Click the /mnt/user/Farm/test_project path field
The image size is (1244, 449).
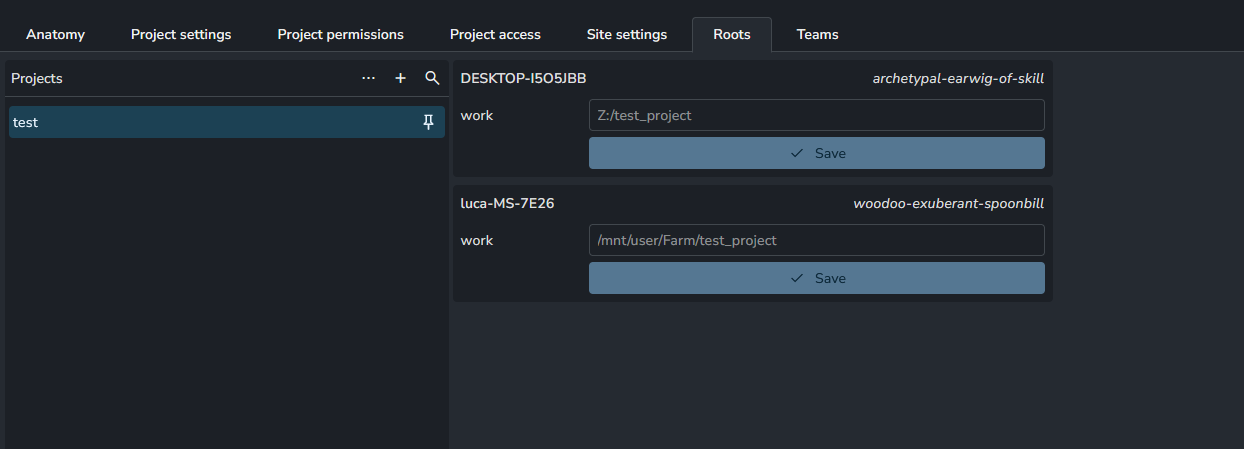point(816,240)
